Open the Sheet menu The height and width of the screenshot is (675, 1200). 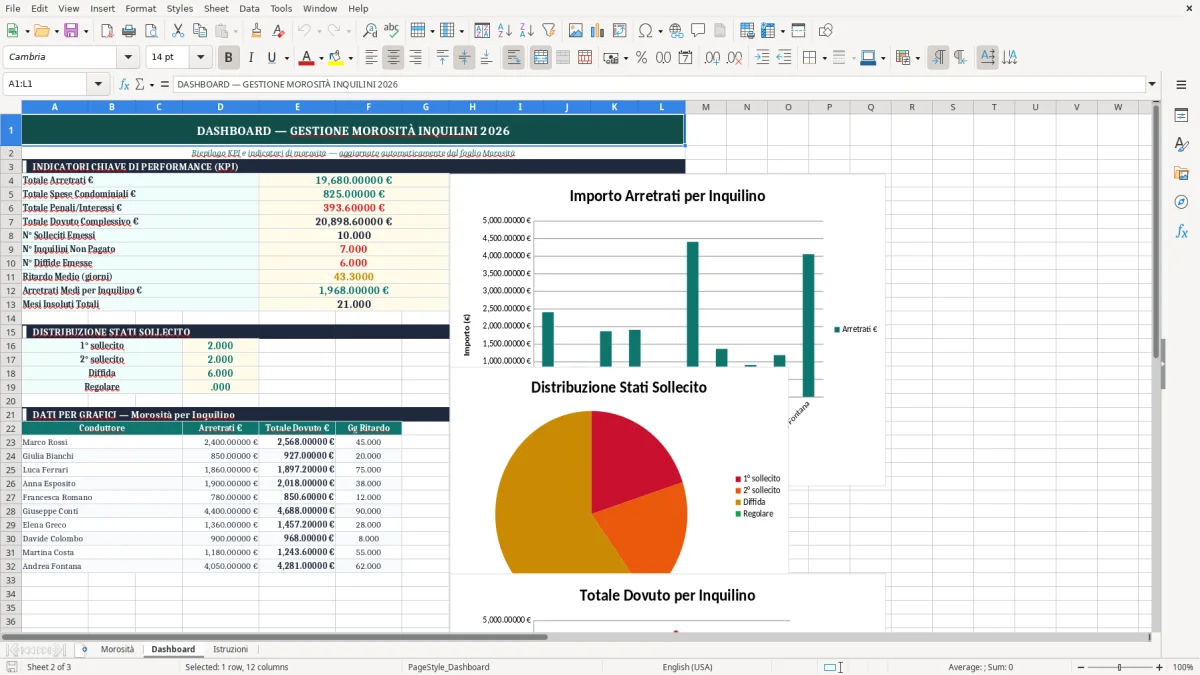click(x=216, y=8)
